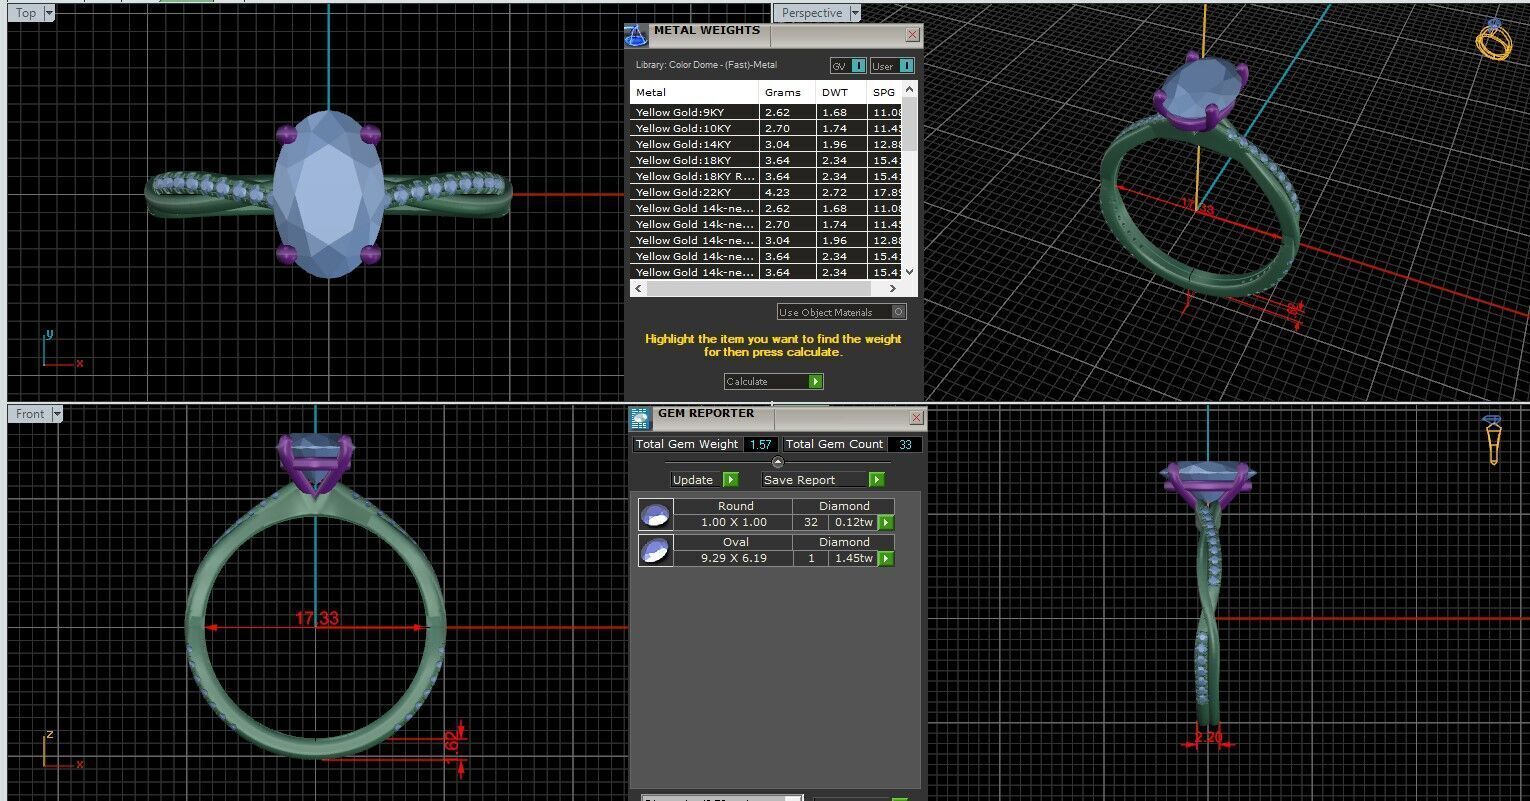Click the 0.12tw weight cell
Screen dimensions: 1530x801
point(854,522)
